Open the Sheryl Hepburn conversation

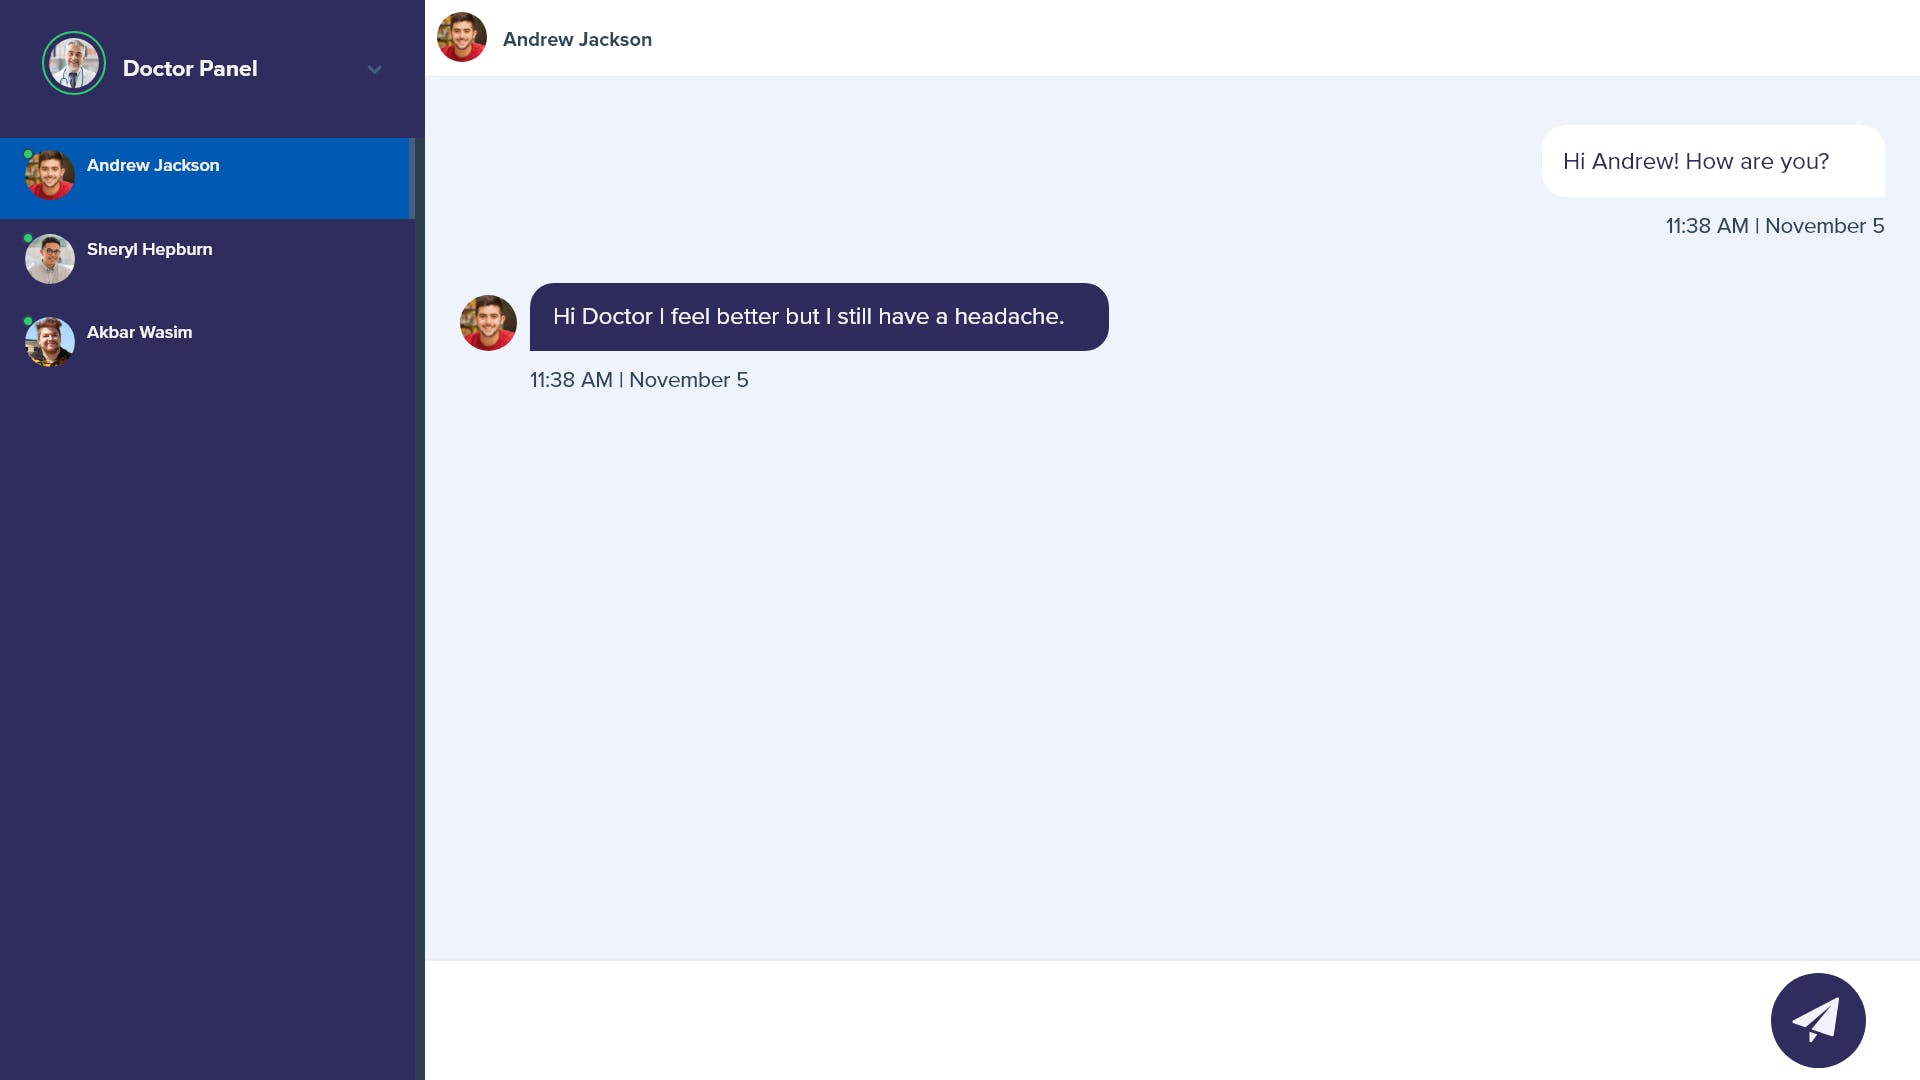tap(149, 250)
